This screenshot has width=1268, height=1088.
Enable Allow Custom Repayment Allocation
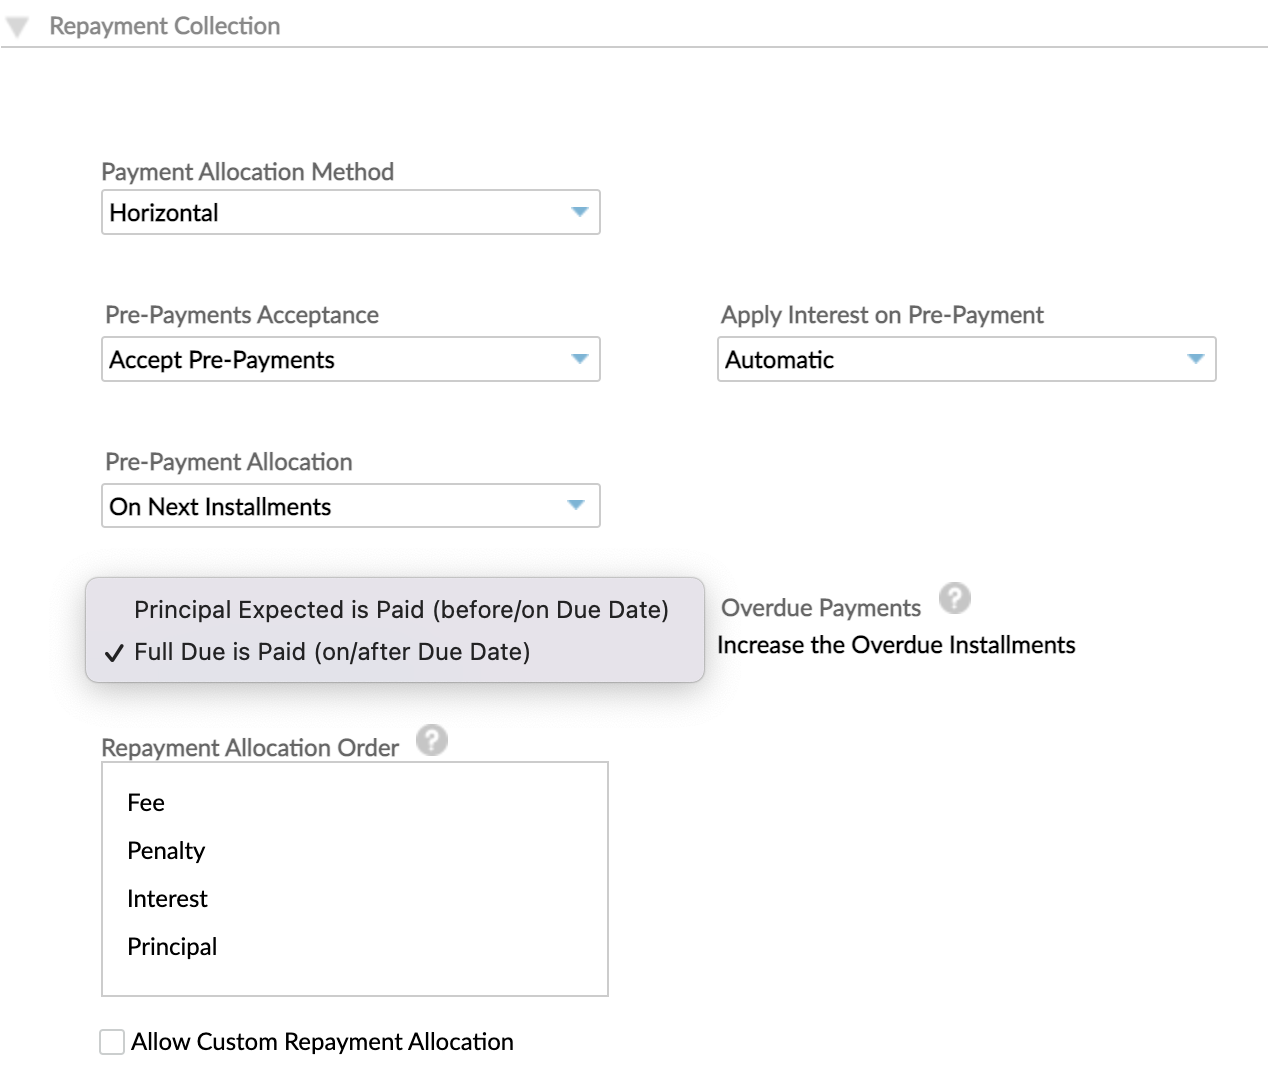point(111,1041)
